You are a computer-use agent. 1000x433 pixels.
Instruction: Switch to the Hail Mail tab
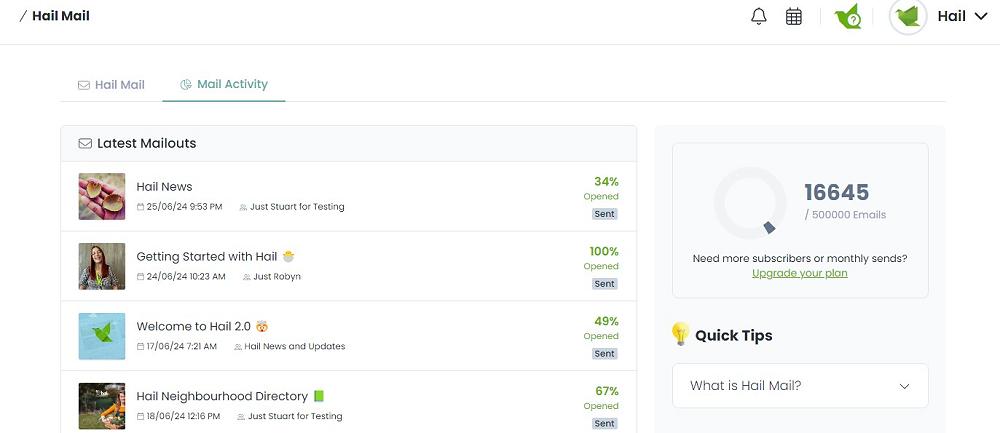119,85
